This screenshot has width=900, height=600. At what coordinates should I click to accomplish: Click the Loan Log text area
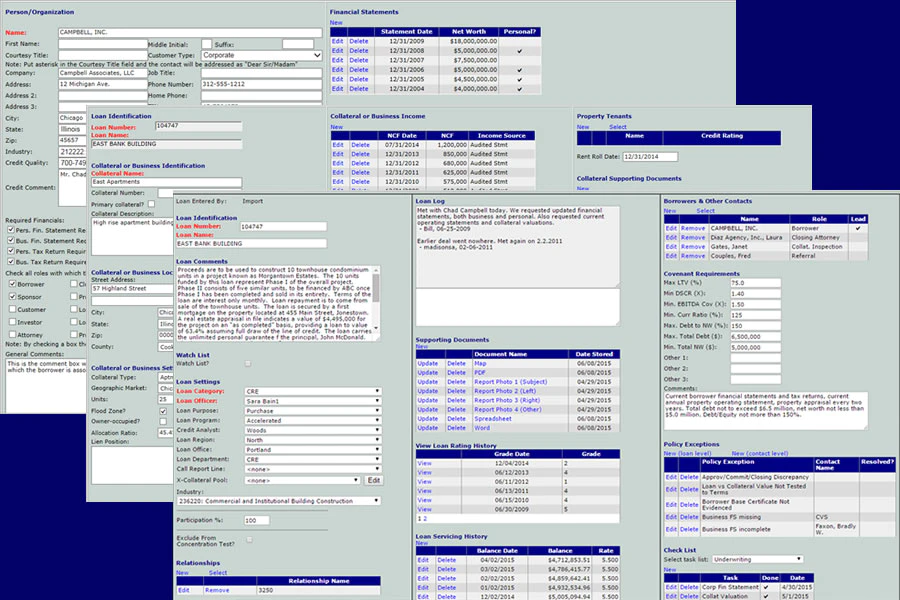[x=517, y=247]
